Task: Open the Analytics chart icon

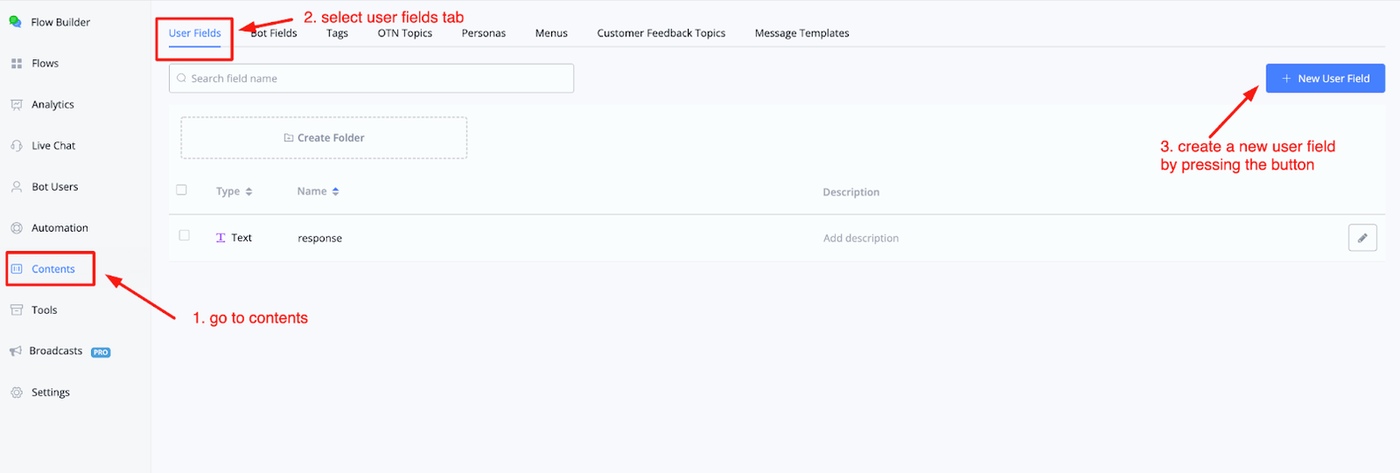Action: point(16,105)
